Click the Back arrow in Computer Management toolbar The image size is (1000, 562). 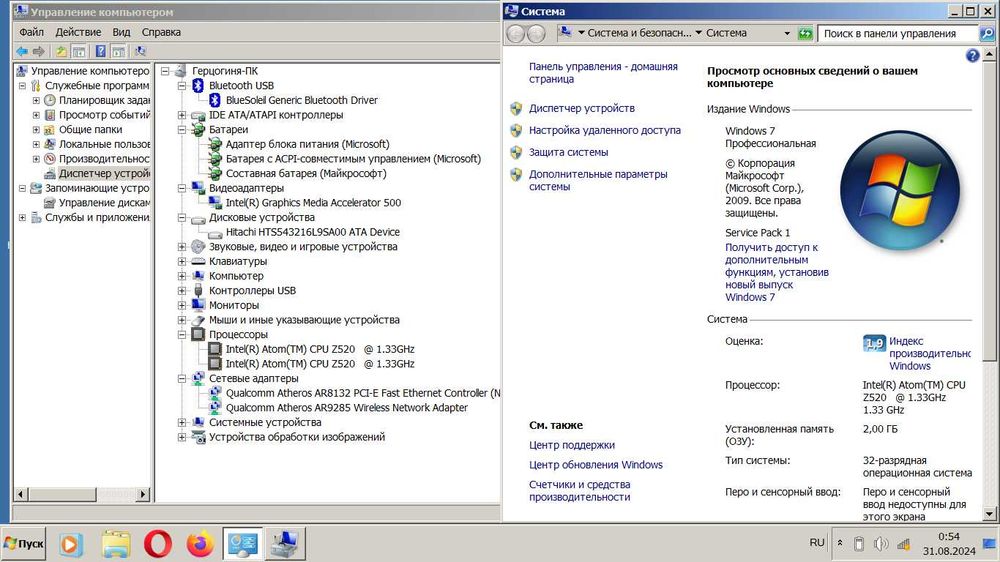tap(22, 52)
